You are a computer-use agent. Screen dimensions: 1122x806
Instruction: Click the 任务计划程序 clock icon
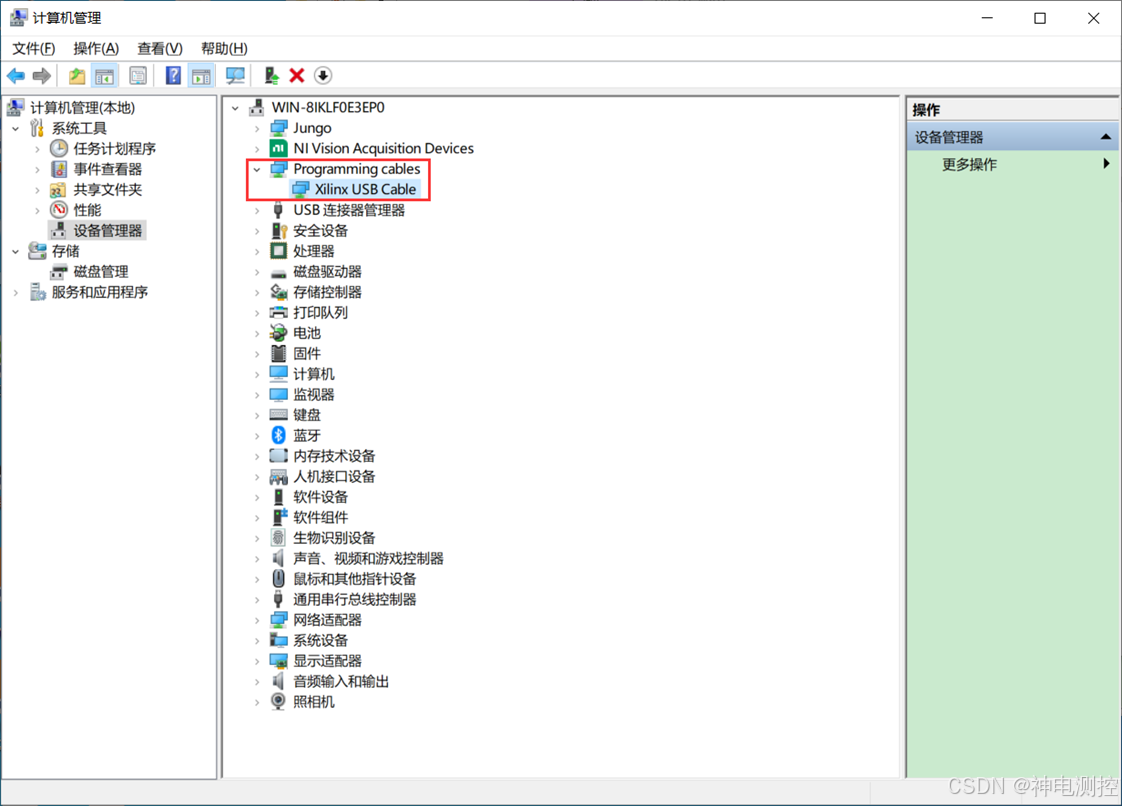click(59, 148)
